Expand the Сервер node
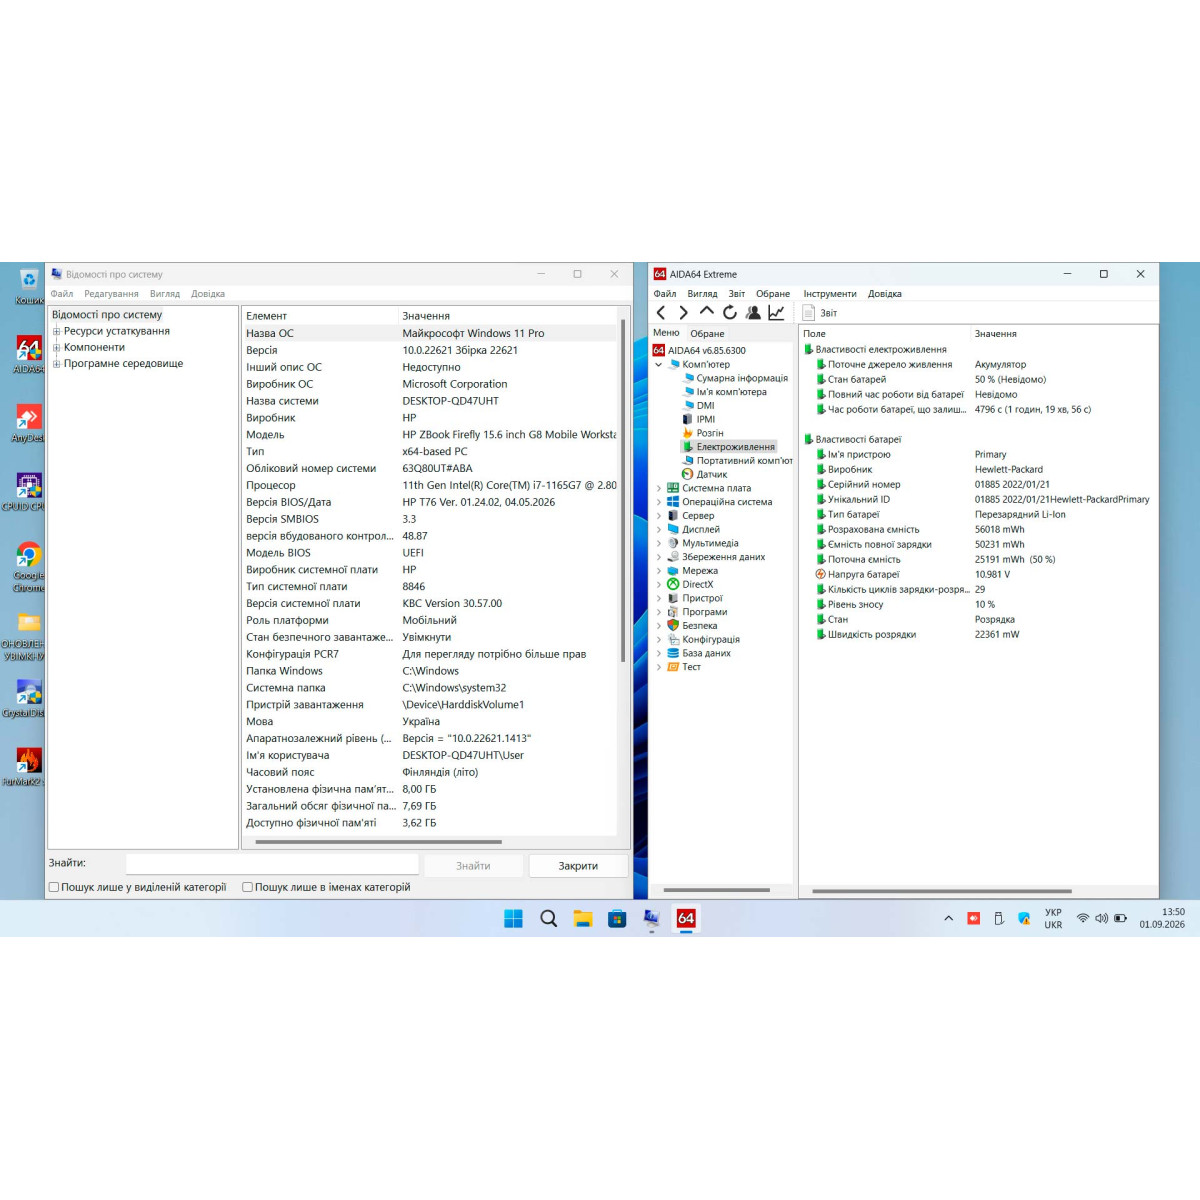The height and width of the screenshot is (1200, 1200). 659,516
